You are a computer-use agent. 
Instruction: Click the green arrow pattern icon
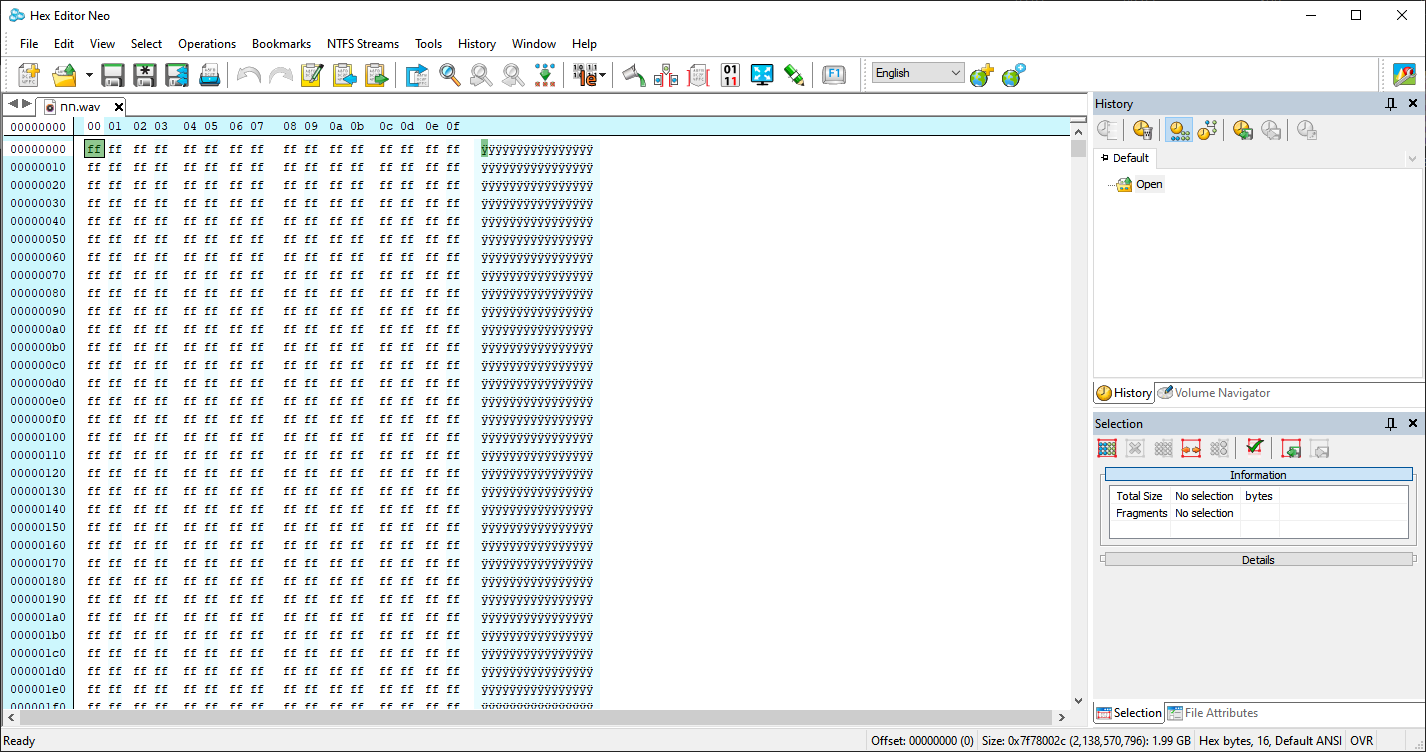544,75
